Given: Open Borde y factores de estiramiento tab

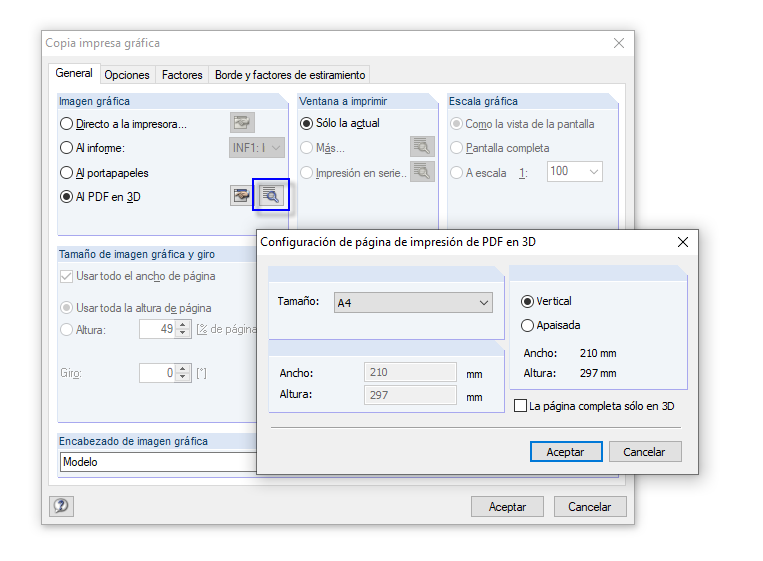Looking at the screenshot, I should 290,75.
